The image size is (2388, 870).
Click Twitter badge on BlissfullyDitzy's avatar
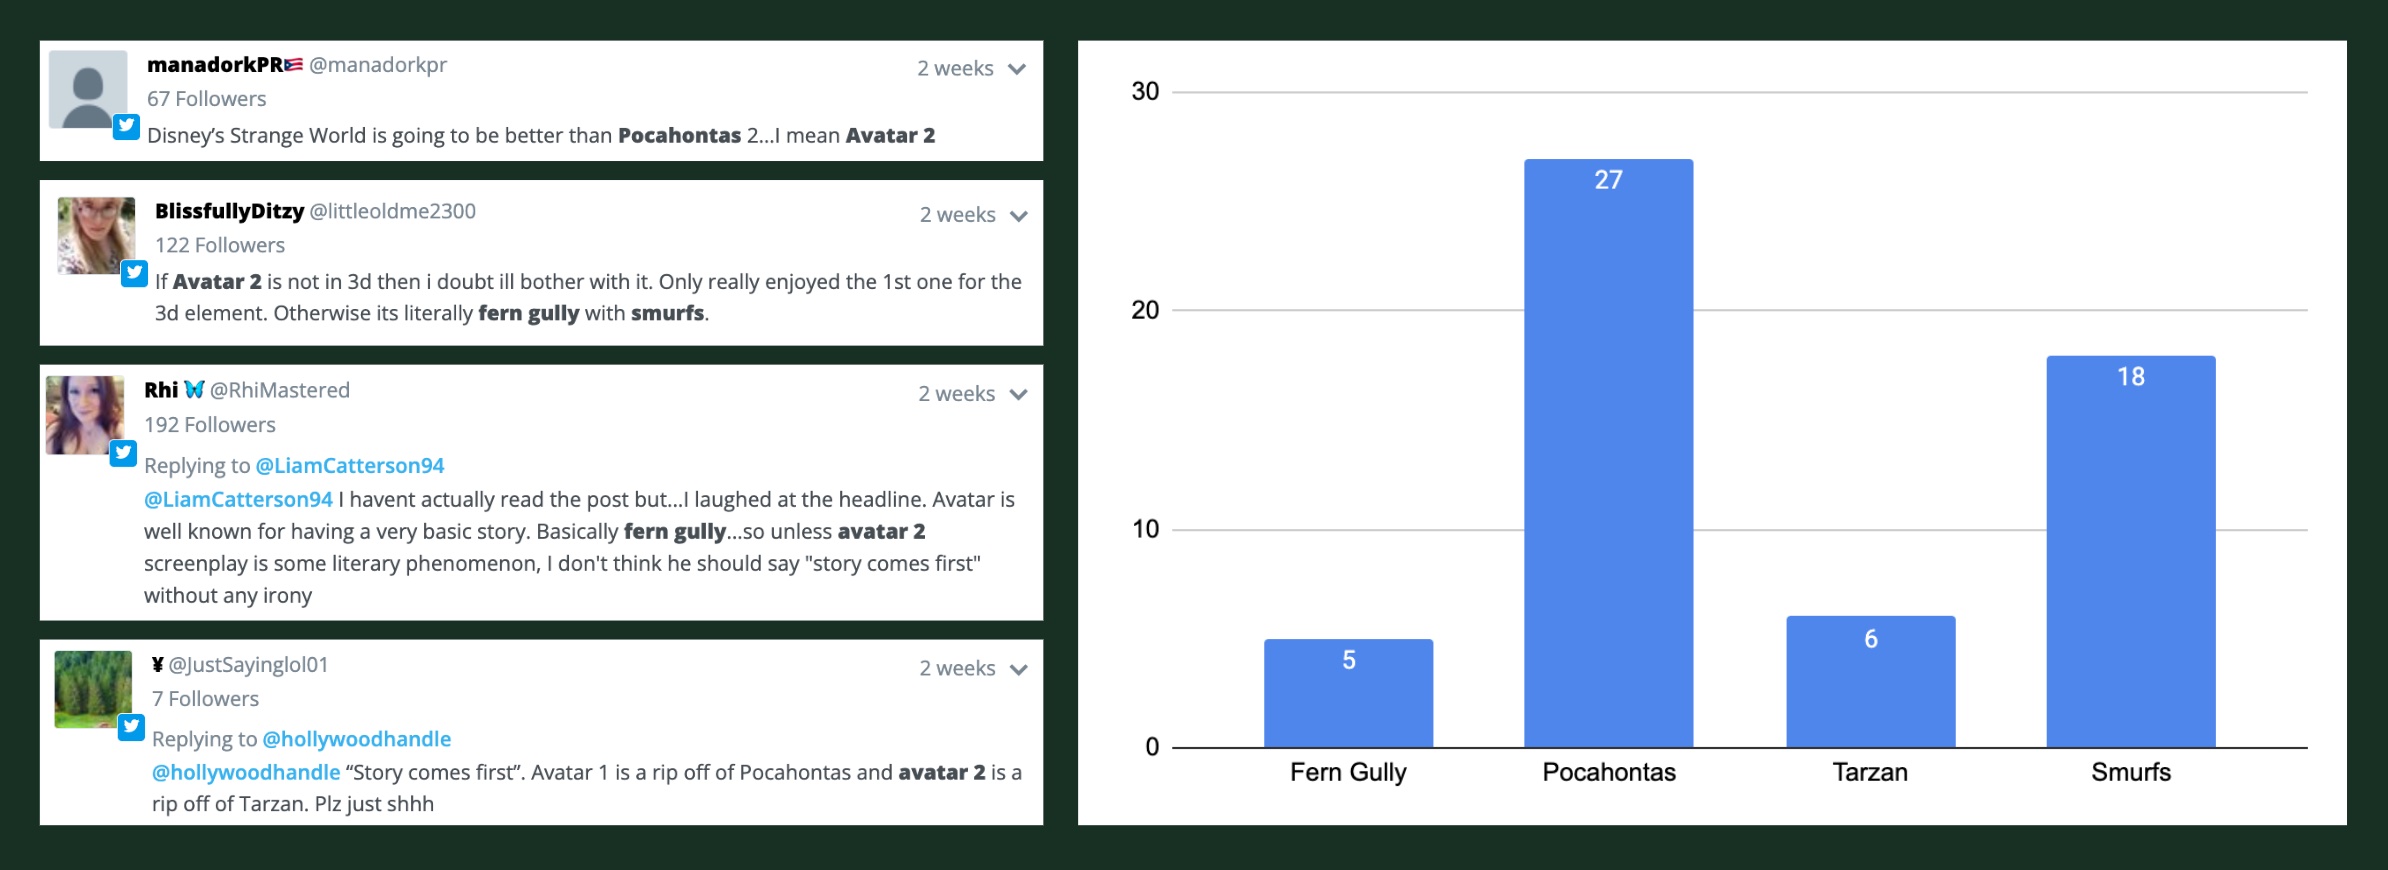tap(134, 273)
